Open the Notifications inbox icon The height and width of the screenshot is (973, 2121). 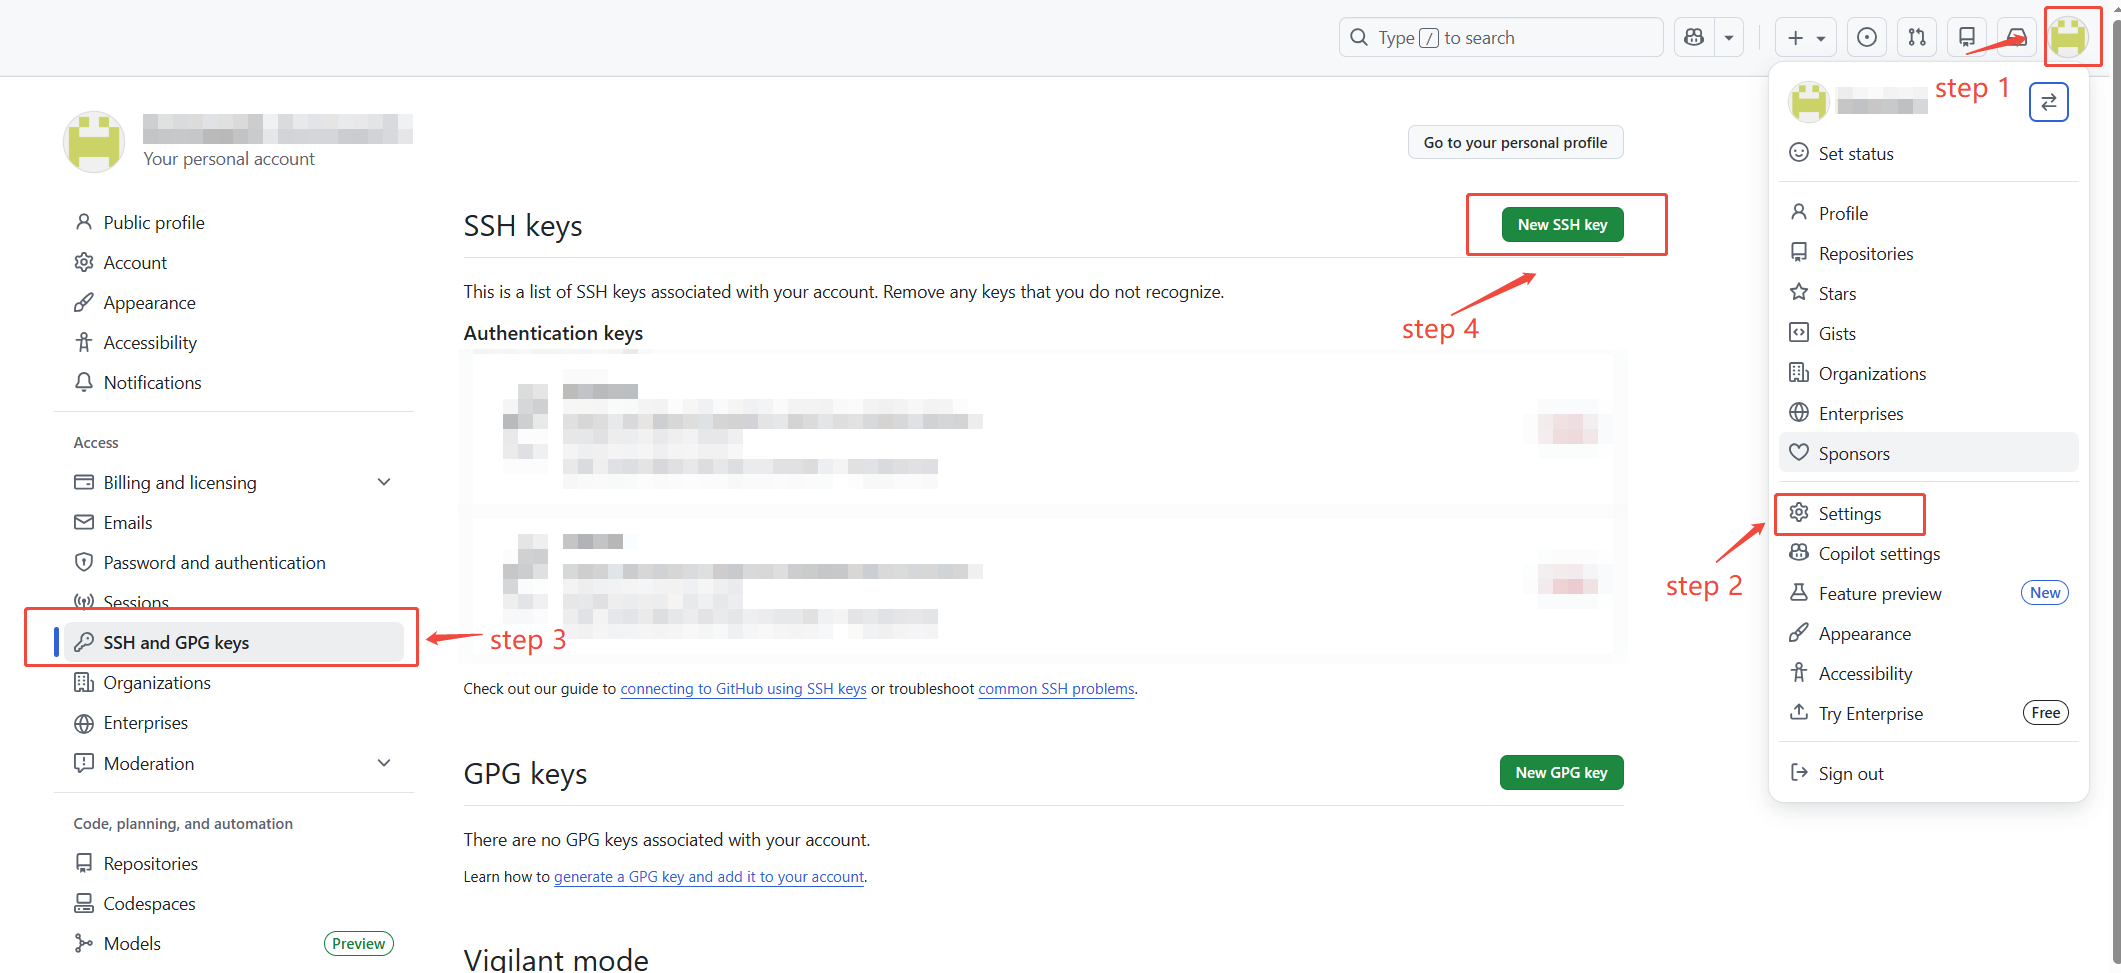click(x=2016, y=38)
